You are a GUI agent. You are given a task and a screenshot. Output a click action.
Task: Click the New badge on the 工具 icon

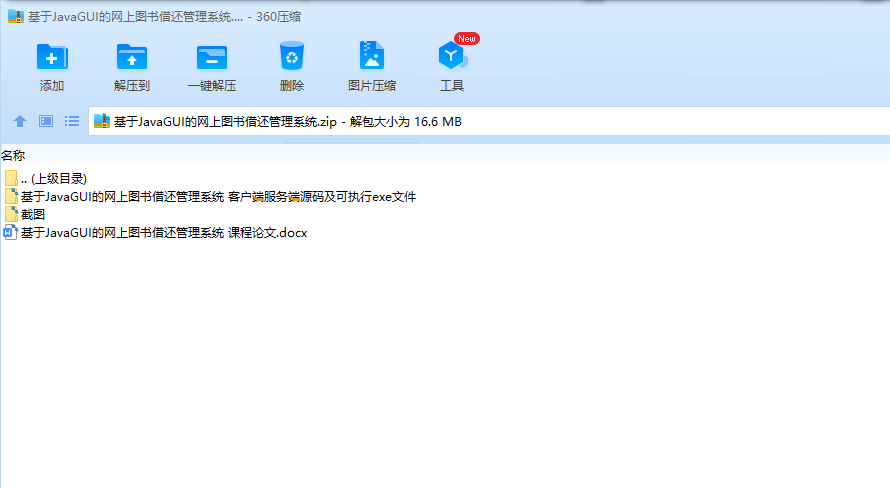pos(467,39)
